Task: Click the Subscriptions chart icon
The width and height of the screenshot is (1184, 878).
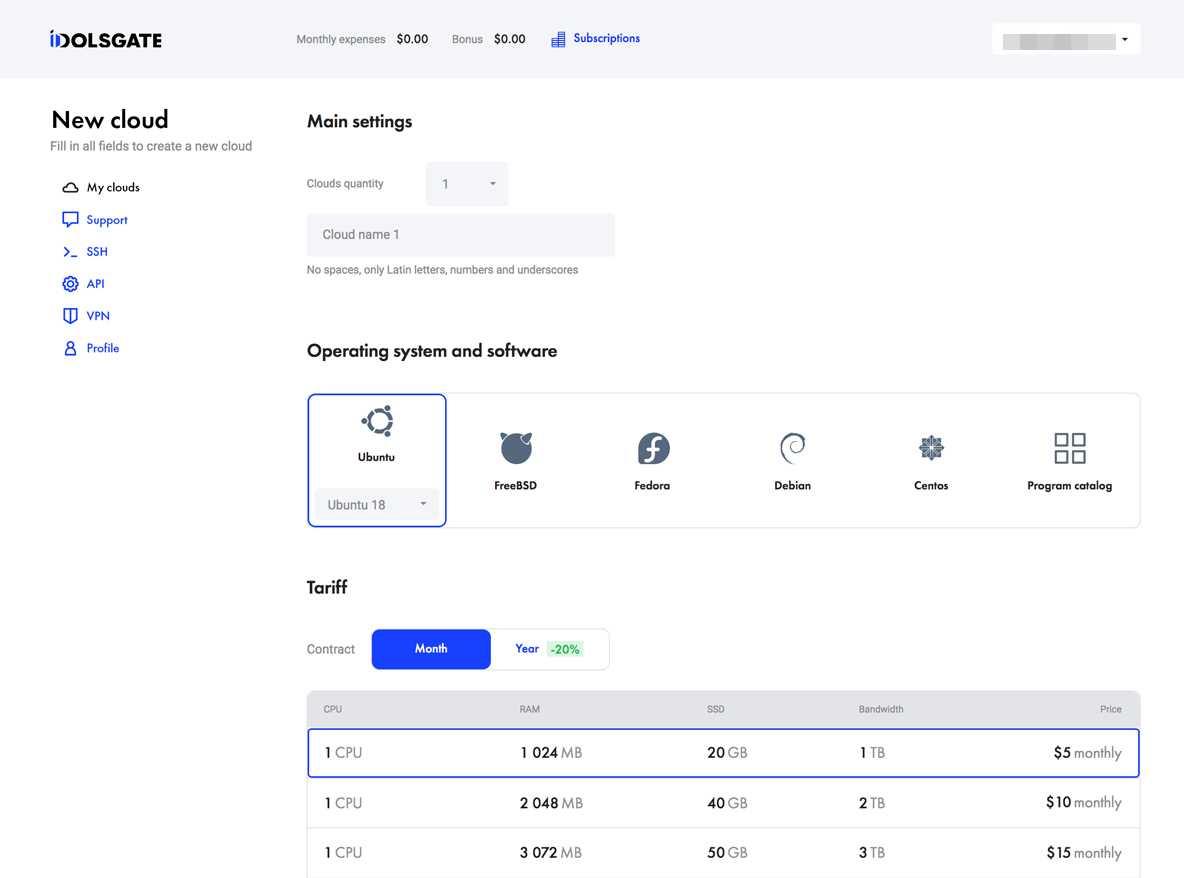Action: point(558,39)
